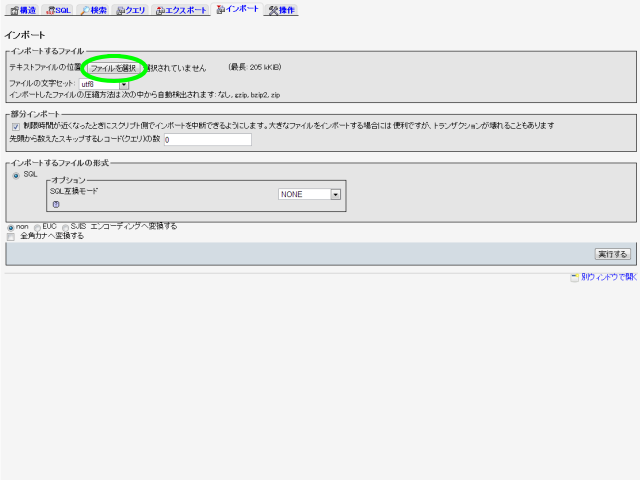Open the エクスポート (Export) tab

182,10
